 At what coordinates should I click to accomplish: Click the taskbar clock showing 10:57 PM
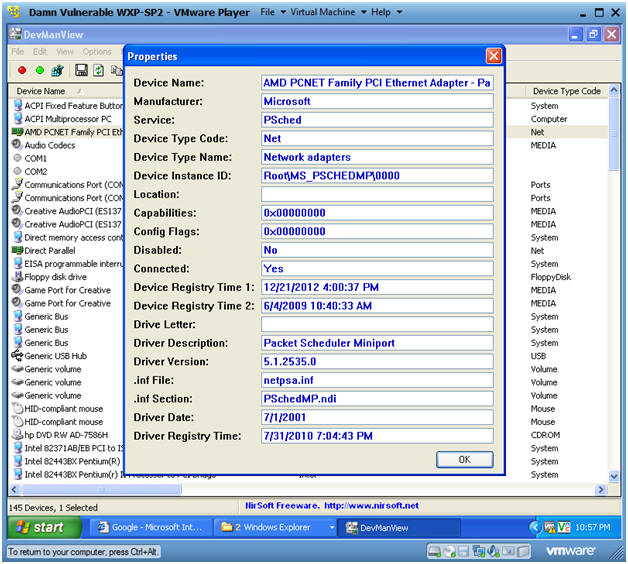pyautogui.click(x=592, y=527)
